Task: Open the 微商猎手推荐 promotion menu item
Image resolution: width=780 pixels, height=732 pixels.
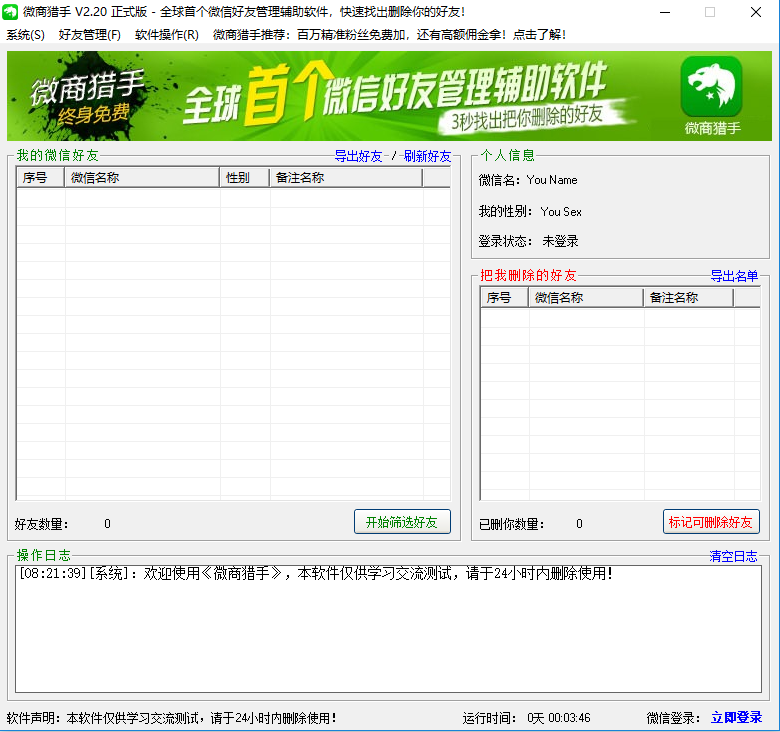Action: [x=389, y=35]
